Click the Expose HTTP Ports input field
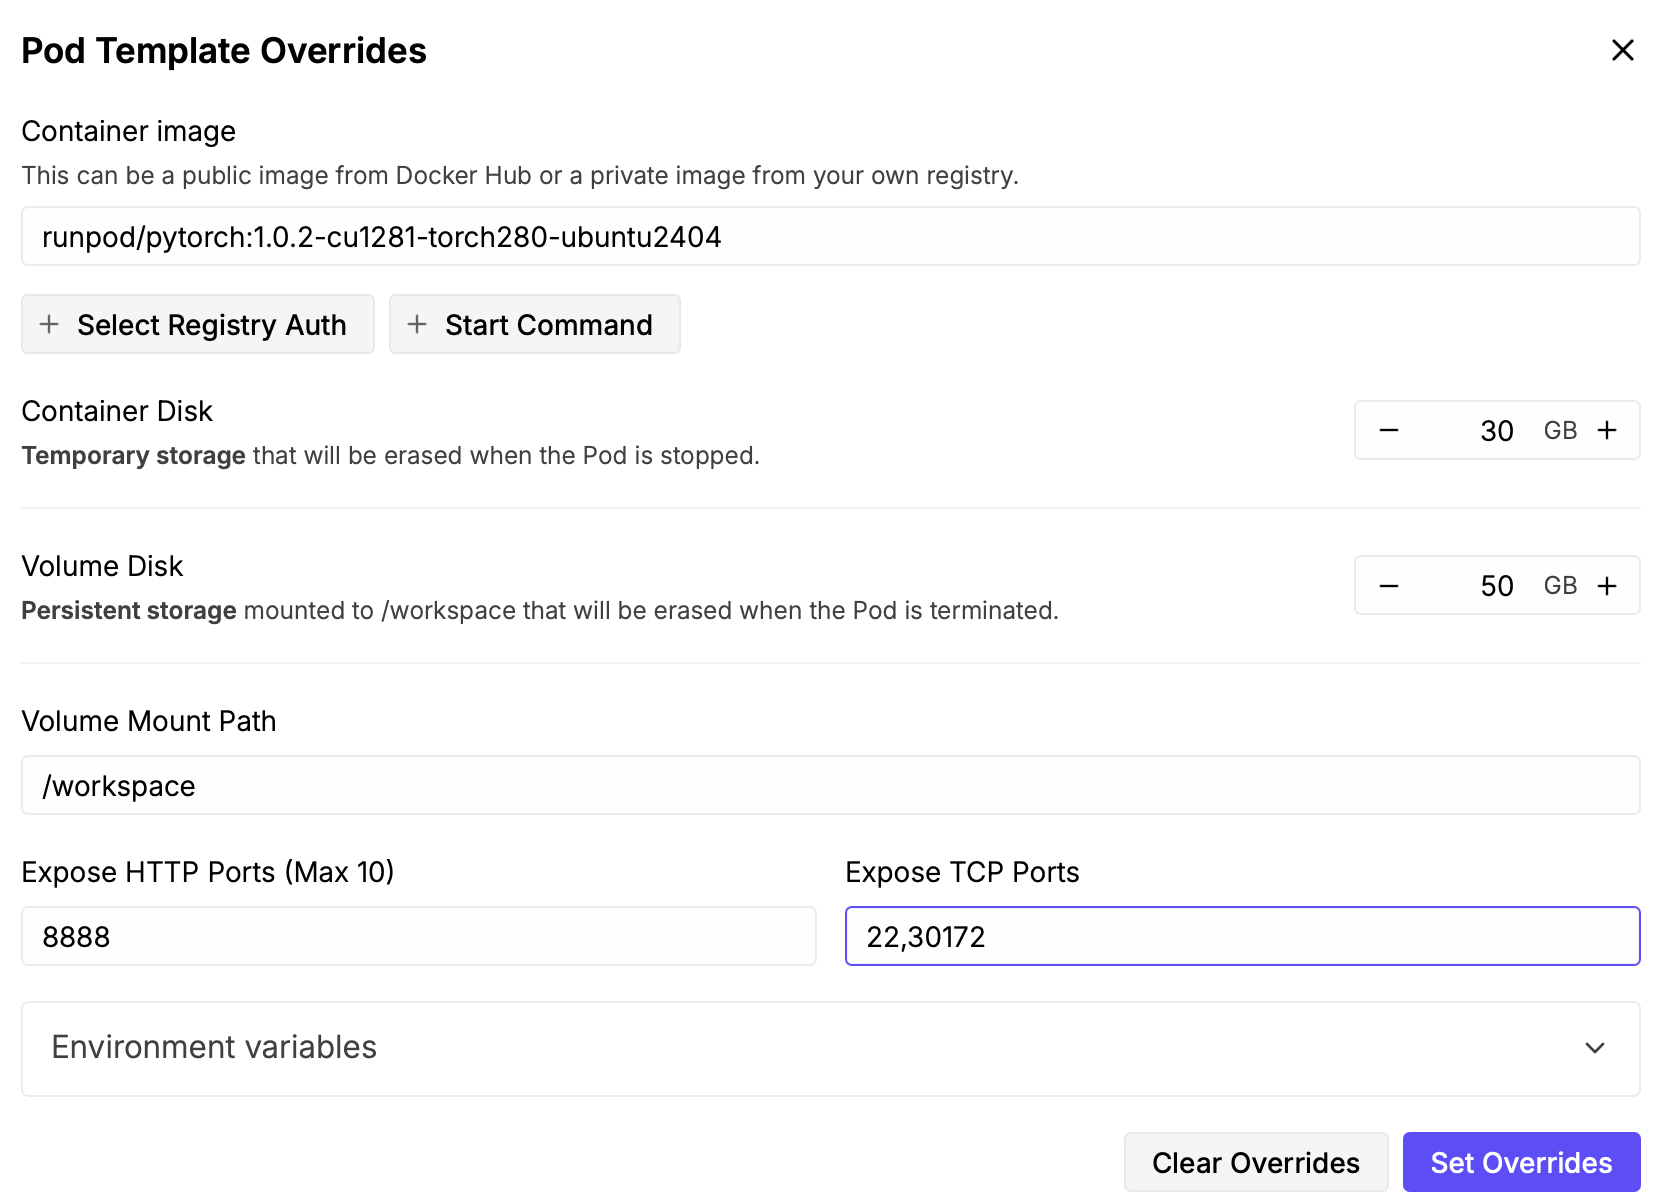This screenshot has width=1658, height=1204. coord(418,937)
